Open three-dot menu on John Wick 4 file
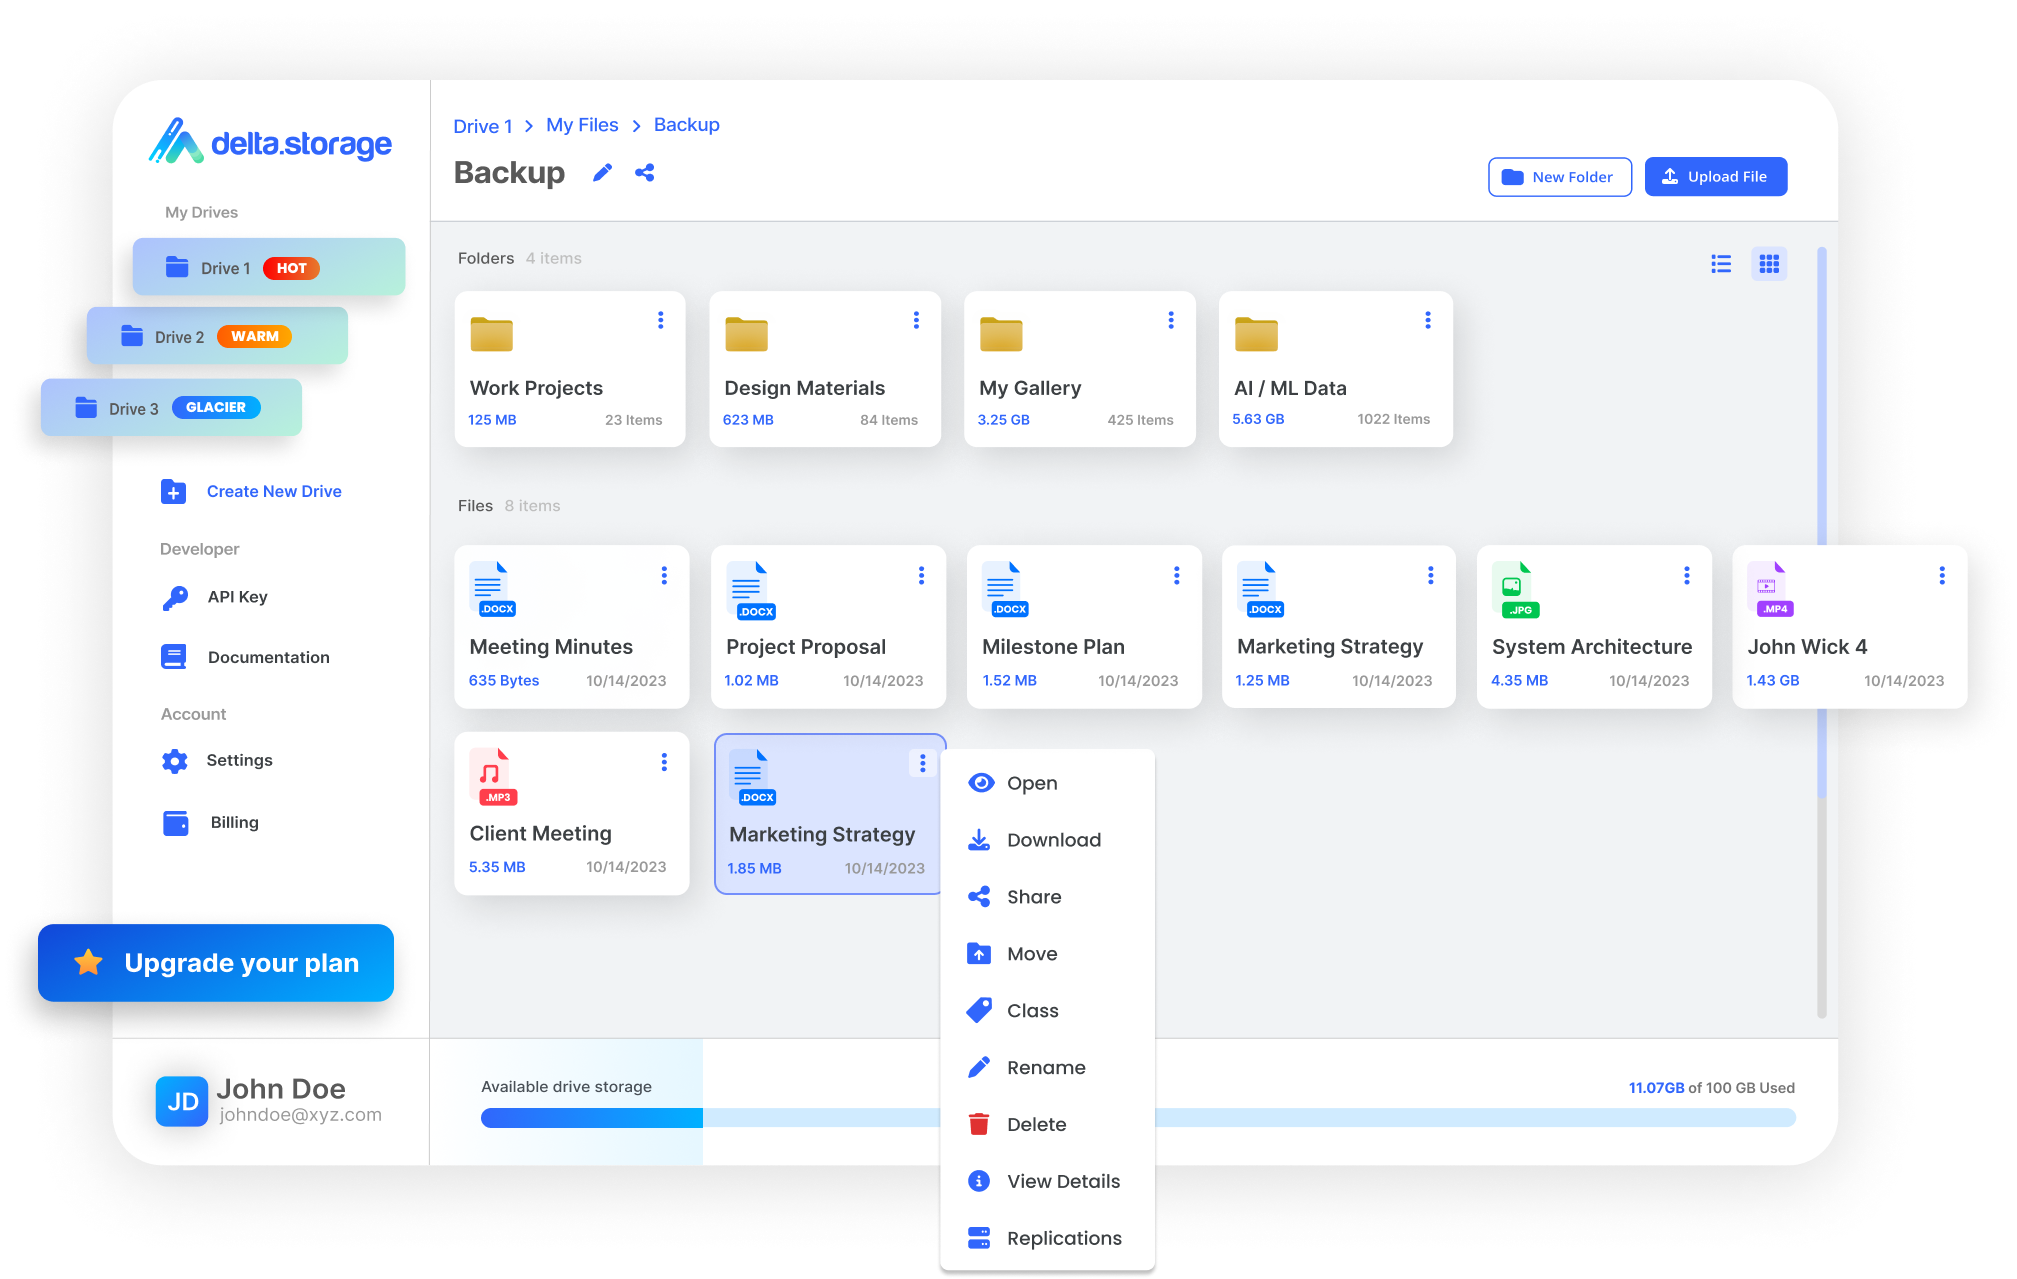This screenshot has width=2017, height=1279. click(x=1942, y=575)
